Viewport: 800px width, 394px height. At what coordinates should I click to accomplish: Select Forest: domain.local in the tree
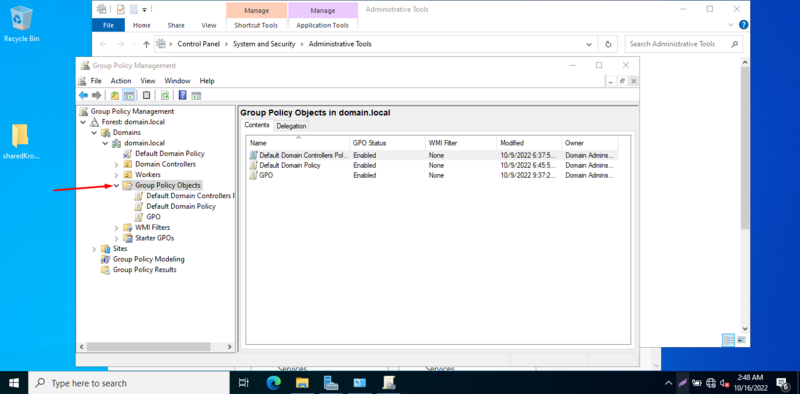pos(133,122)
